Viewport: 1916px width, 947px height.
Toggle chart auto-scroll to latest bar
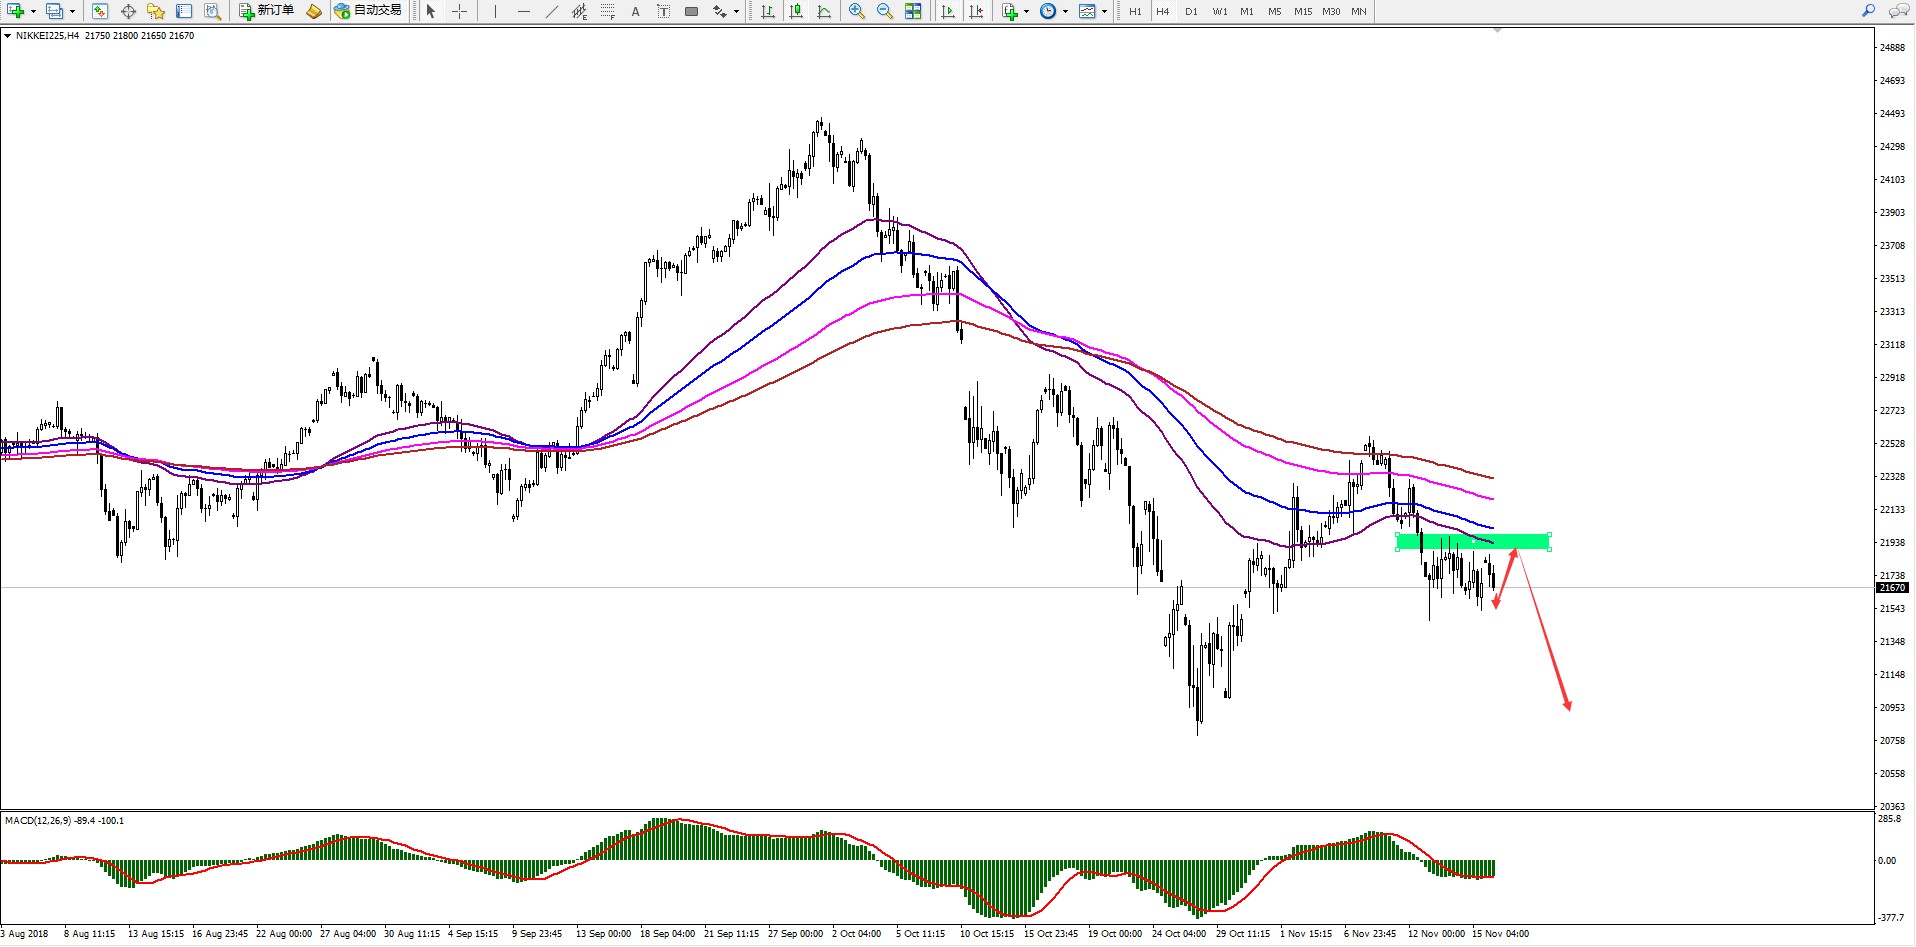(948, 11)
